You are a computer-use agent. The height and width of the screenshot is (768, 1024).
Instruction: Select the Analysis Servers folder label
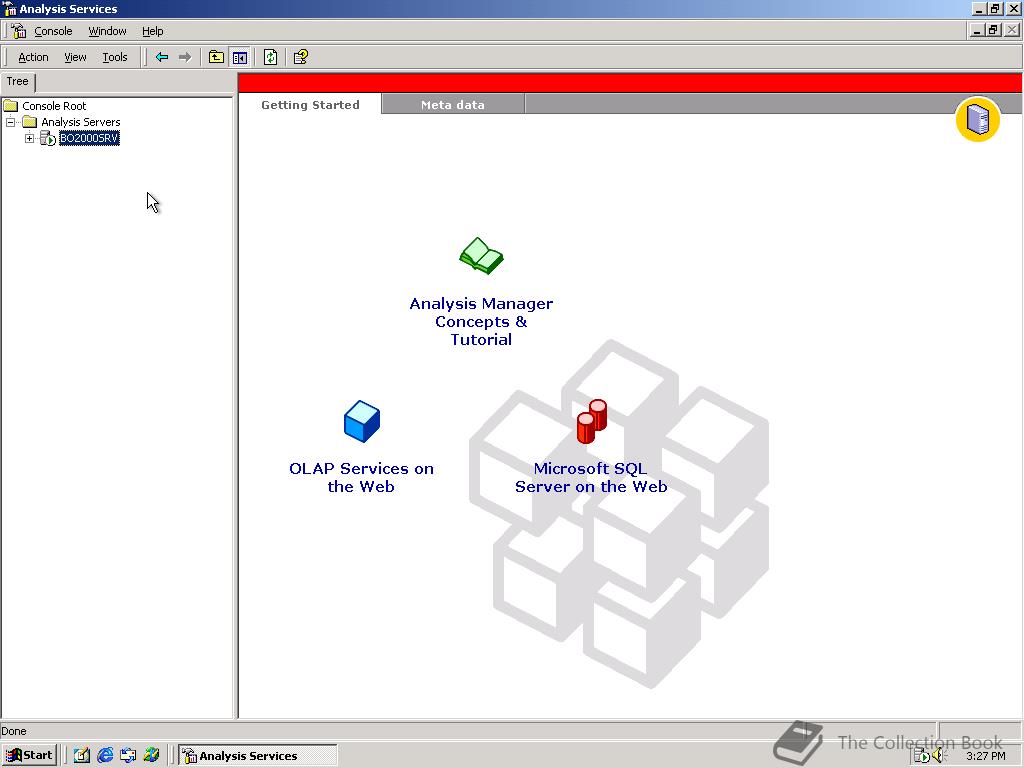[x=81, y=122]
